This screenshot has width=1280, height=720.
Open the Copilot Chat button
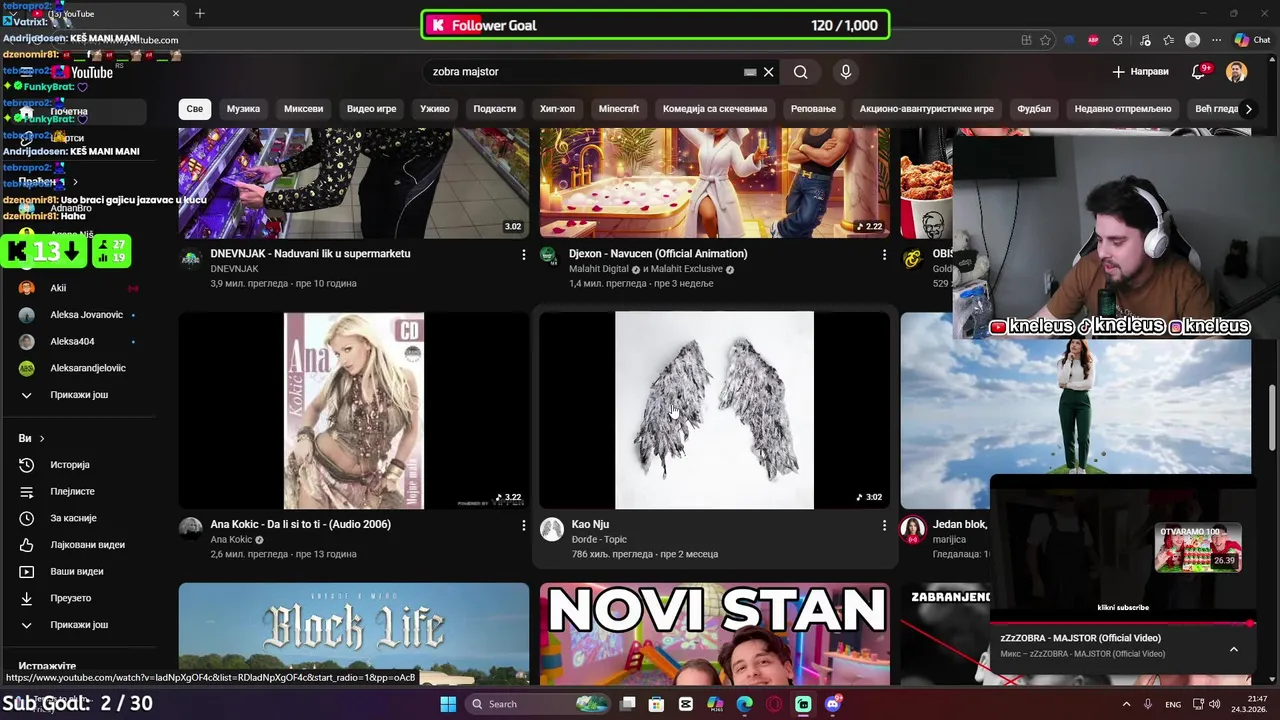pyautogui.click(x=1255, y=40)
